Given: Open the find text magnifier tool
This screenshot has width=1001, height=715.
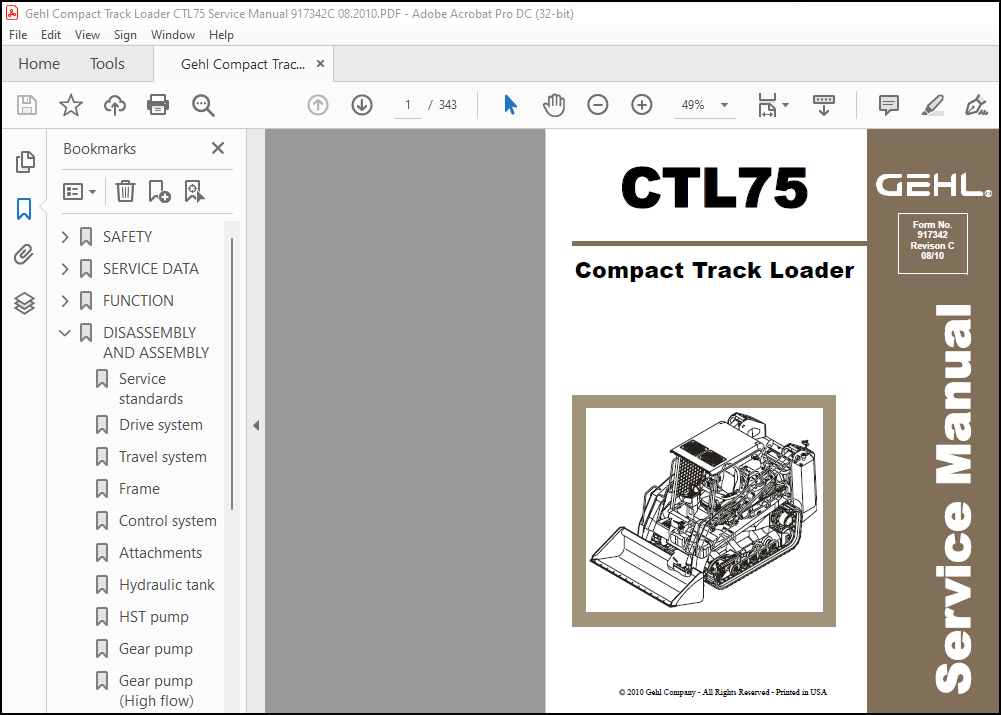Looking at the screenshot, I should 203,105.
